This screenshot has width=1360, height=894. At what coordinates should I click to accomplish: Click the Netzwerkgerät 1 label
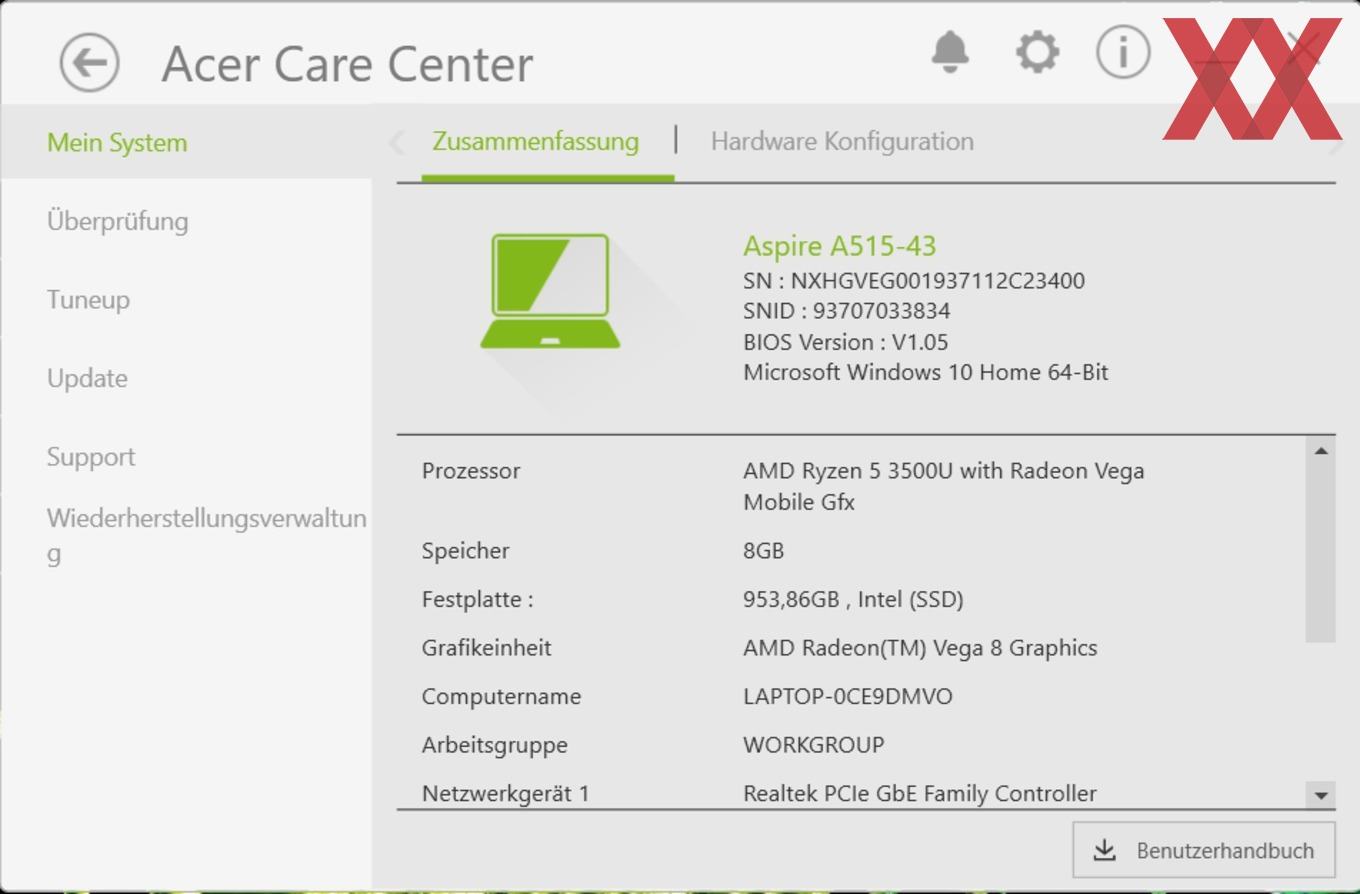click(505, 794)
